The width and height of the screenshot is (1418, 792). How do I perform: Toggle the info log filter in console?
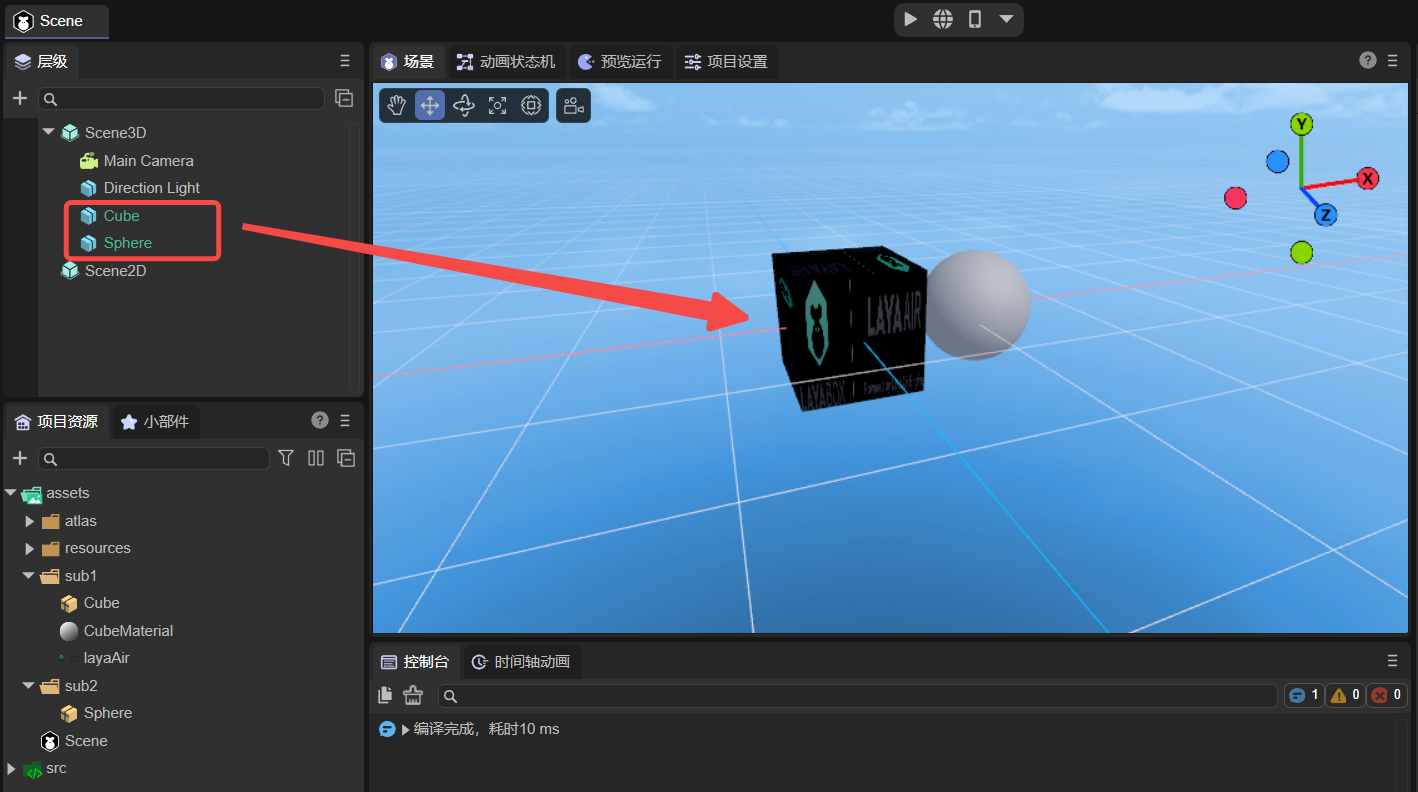tap(1304, 695)
